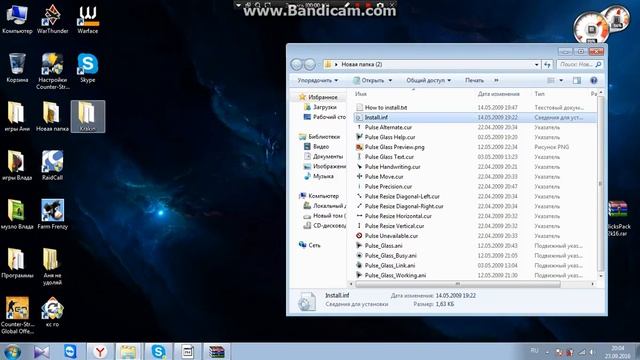Launch WarThunder desktop shortcut
This screenshot has height=360, width=640.
click(52, 19)
